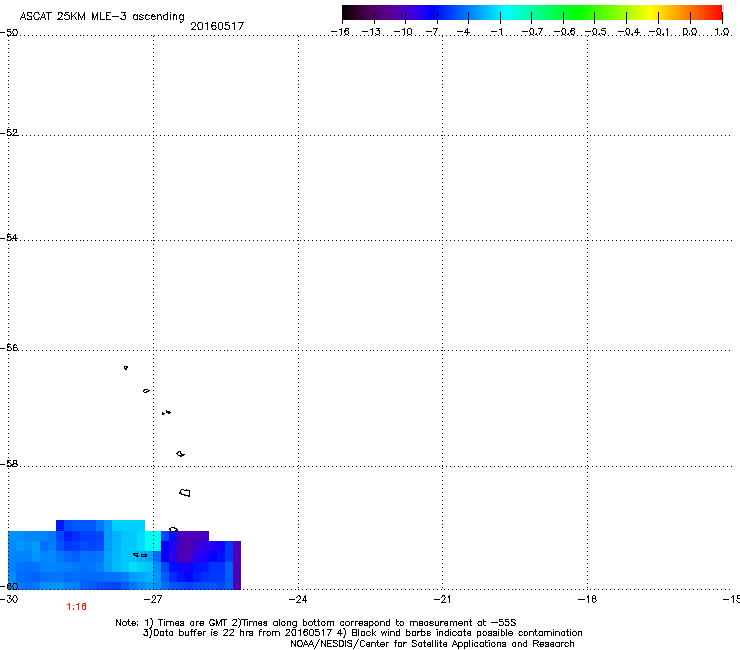Click the -21 longitude axis label

(442, 599)
